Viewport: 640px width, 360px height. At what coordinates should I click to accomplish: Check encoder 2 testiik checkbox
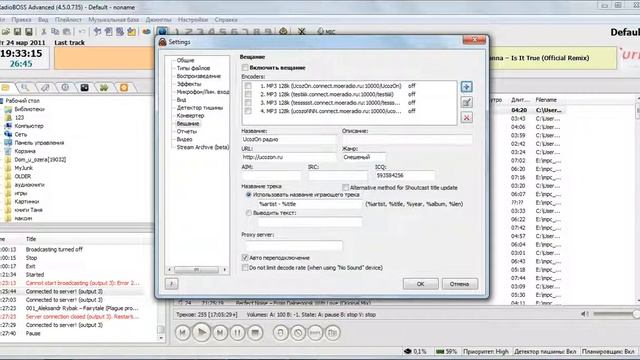click(248, 94)
